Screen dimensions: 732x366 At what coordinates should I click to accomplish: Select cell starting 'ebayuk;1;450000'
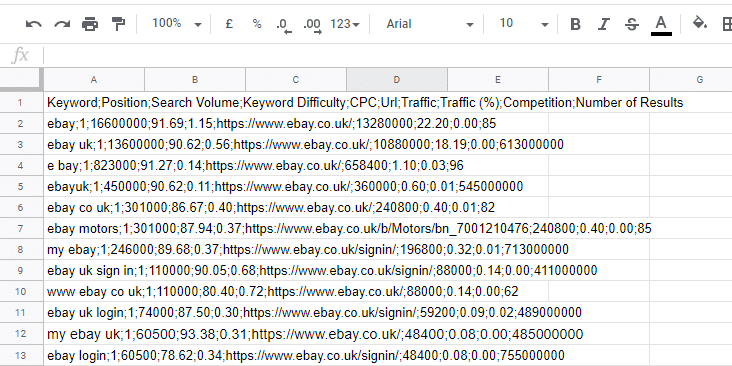point(94,186)
